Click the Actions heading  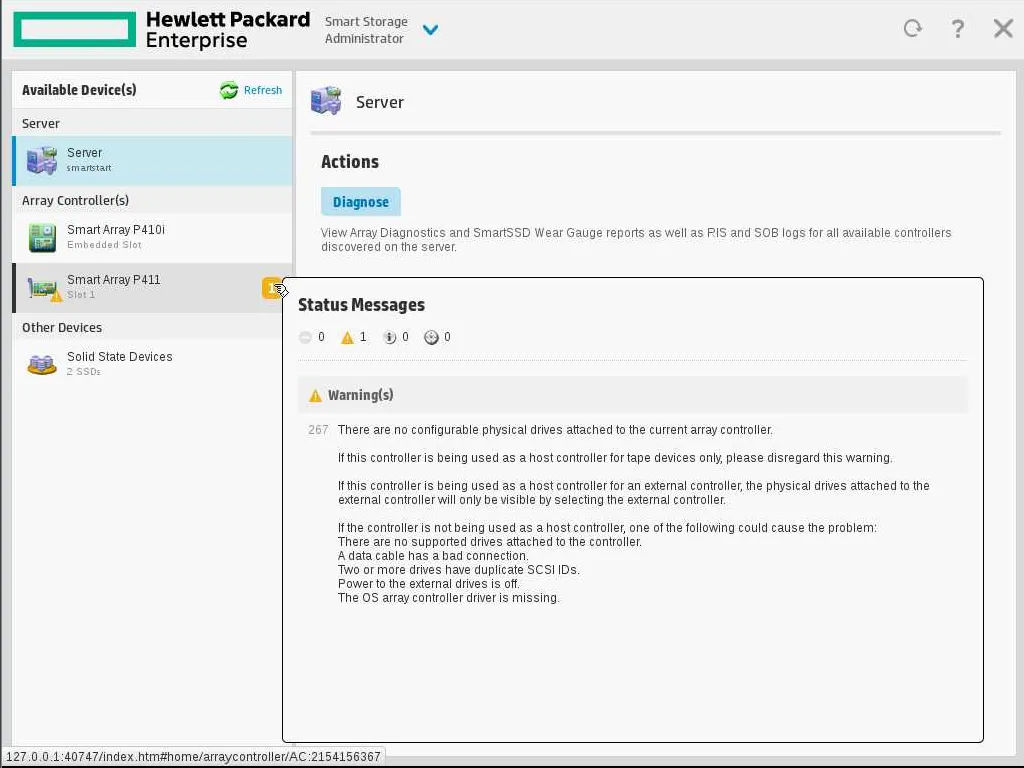coord(349,162)
